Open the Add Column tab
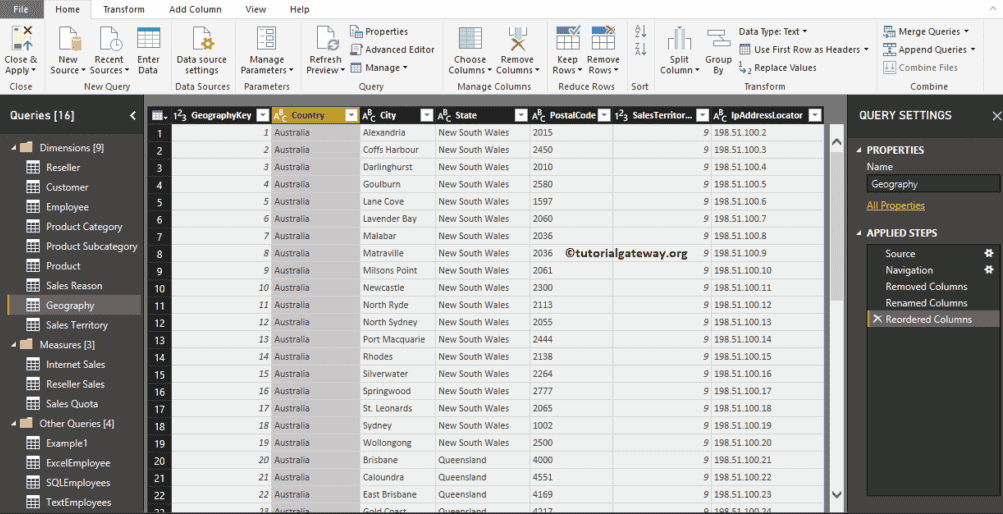The width and height of the screenshot is (1003, 514). click(195, 9)
